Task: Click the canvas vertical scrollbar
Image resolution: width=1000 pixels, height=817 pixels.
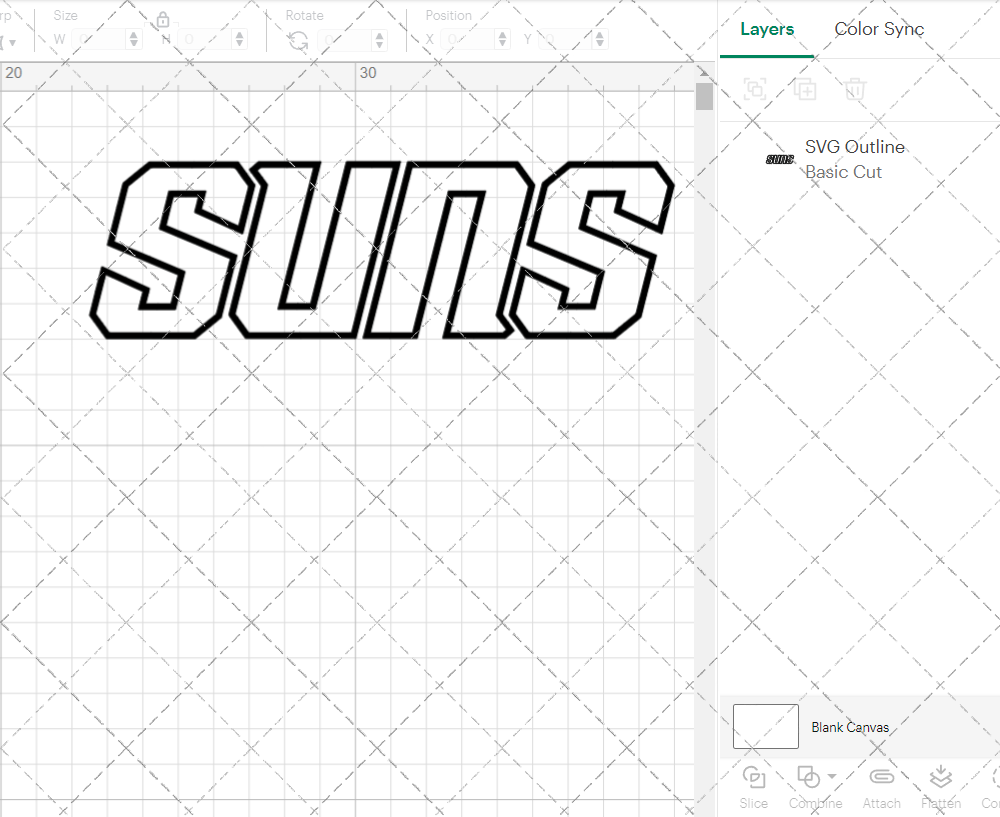Action: coord(704,95)
